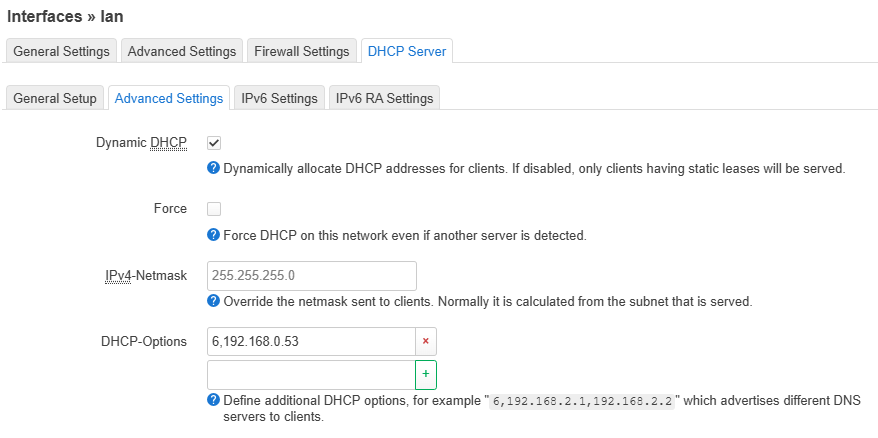This screenshot has height=438, width=878.
Task: Click the IPv4-Netmask input field
Action: [312, 276]
